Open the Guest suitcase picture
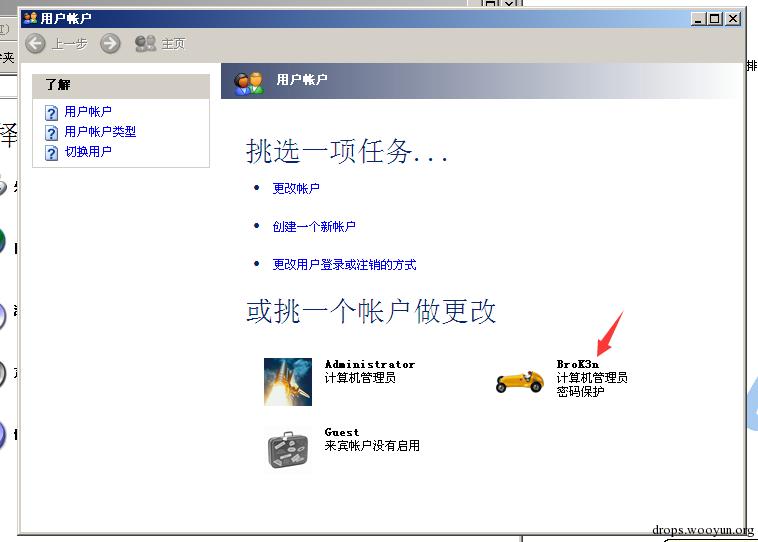 (x=288, y=450)
